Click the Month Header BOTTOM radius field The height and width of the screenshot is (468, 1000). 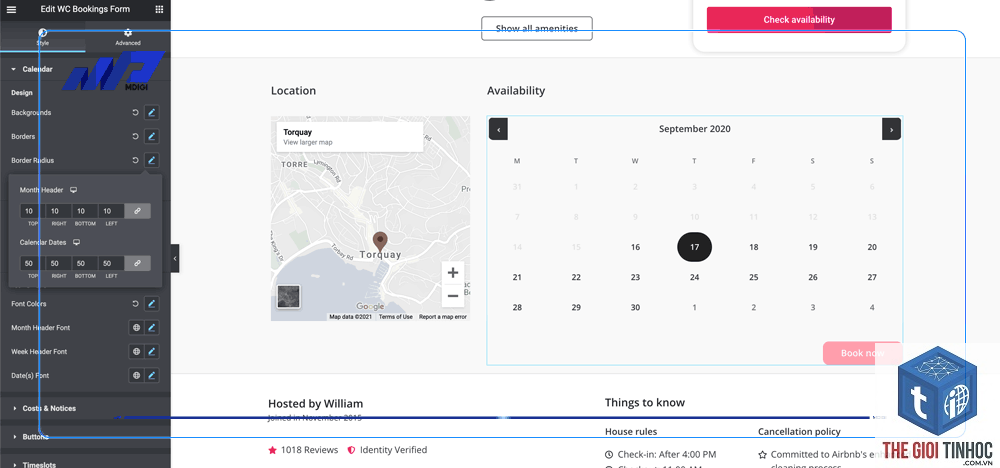[85, 211]
